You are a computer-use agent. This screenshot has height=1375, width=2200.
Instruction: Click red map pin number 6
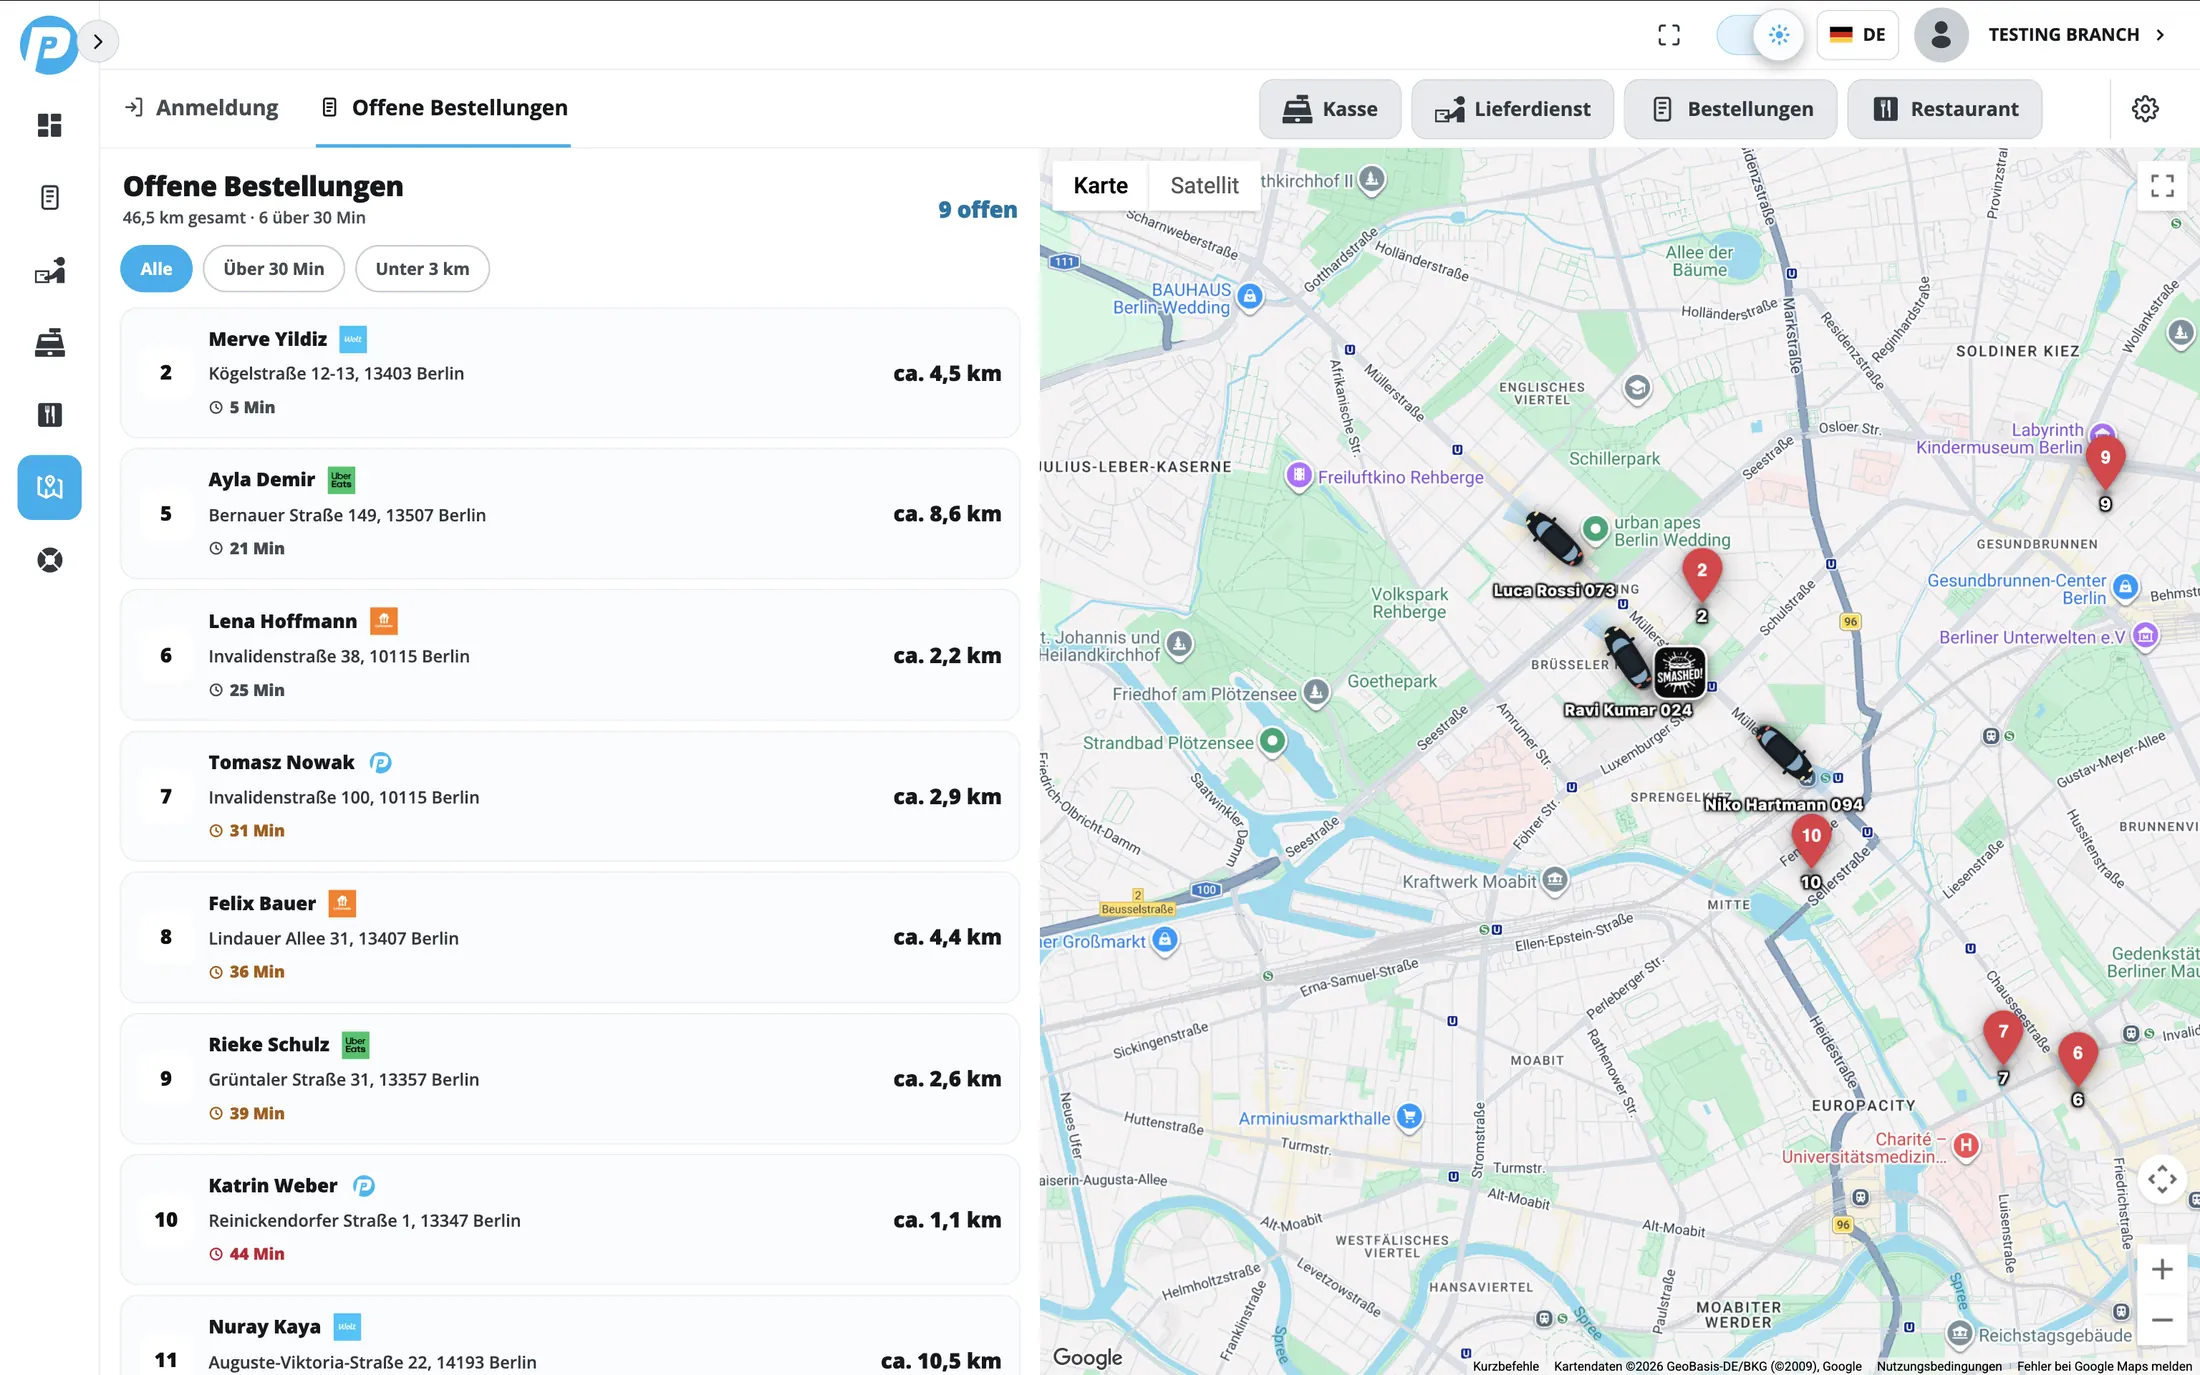(x=2078, y=1056)
